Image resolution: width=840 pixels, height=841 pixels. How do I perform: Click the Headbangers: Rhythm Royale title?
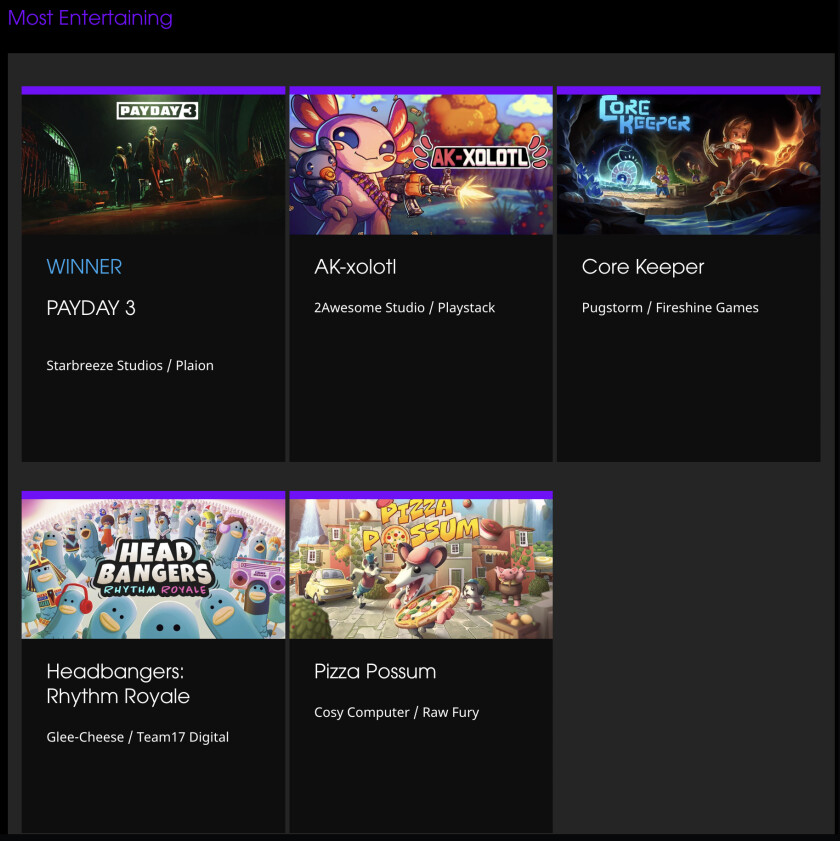(118, 684)
